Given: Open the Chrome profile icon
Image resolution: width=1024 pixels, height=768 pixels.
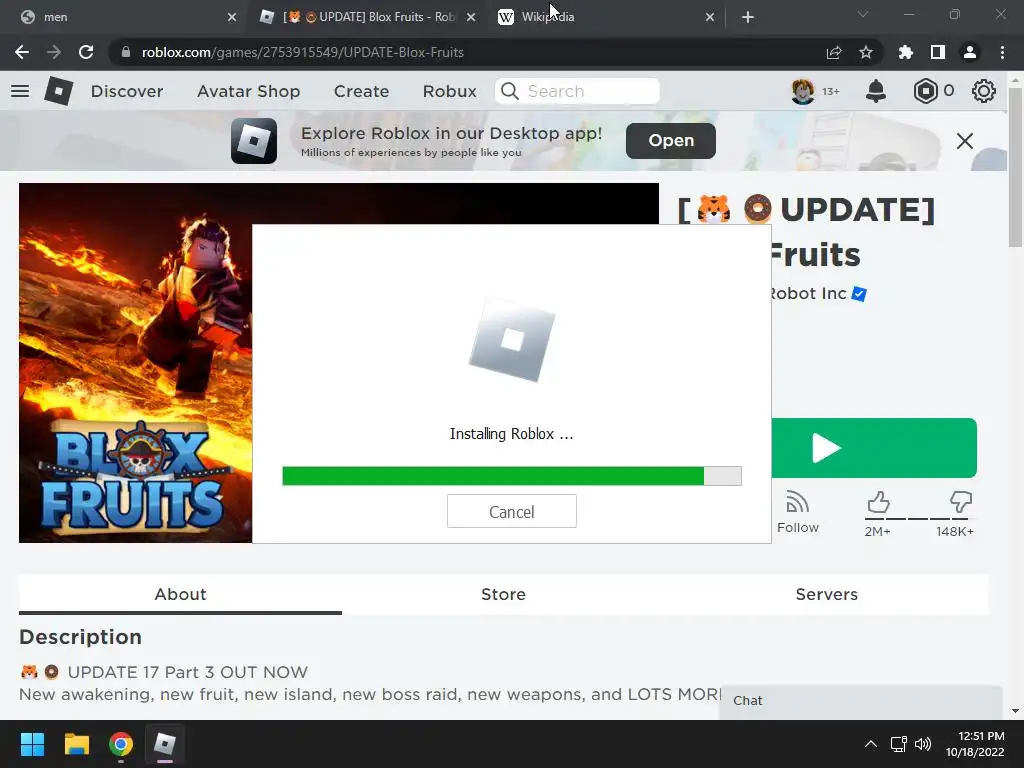Looking at the screenshot, I should coord(970,52).
